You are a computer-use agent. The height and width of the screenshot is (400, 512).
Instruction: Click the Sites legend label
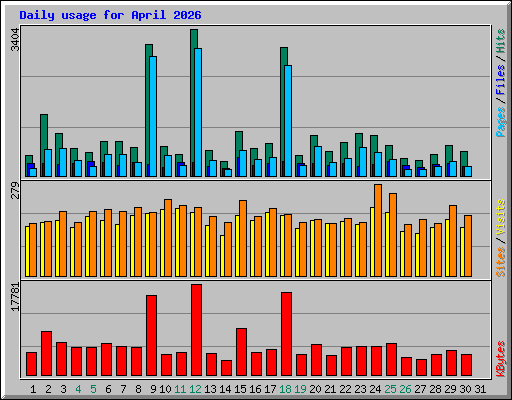[501, 262]
